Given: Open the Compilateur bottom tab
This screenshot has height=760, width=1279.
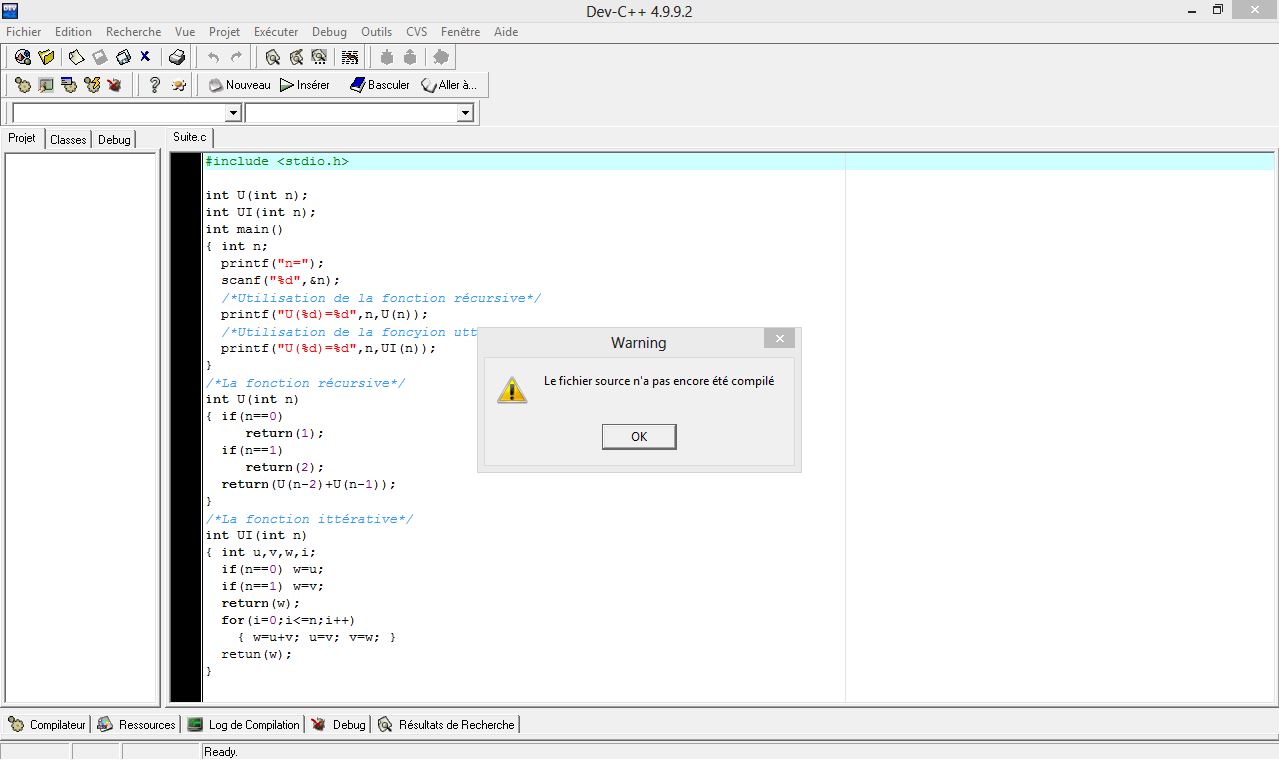Looking at the screenshot, I should pyautogui.click(x=47, y=724).
